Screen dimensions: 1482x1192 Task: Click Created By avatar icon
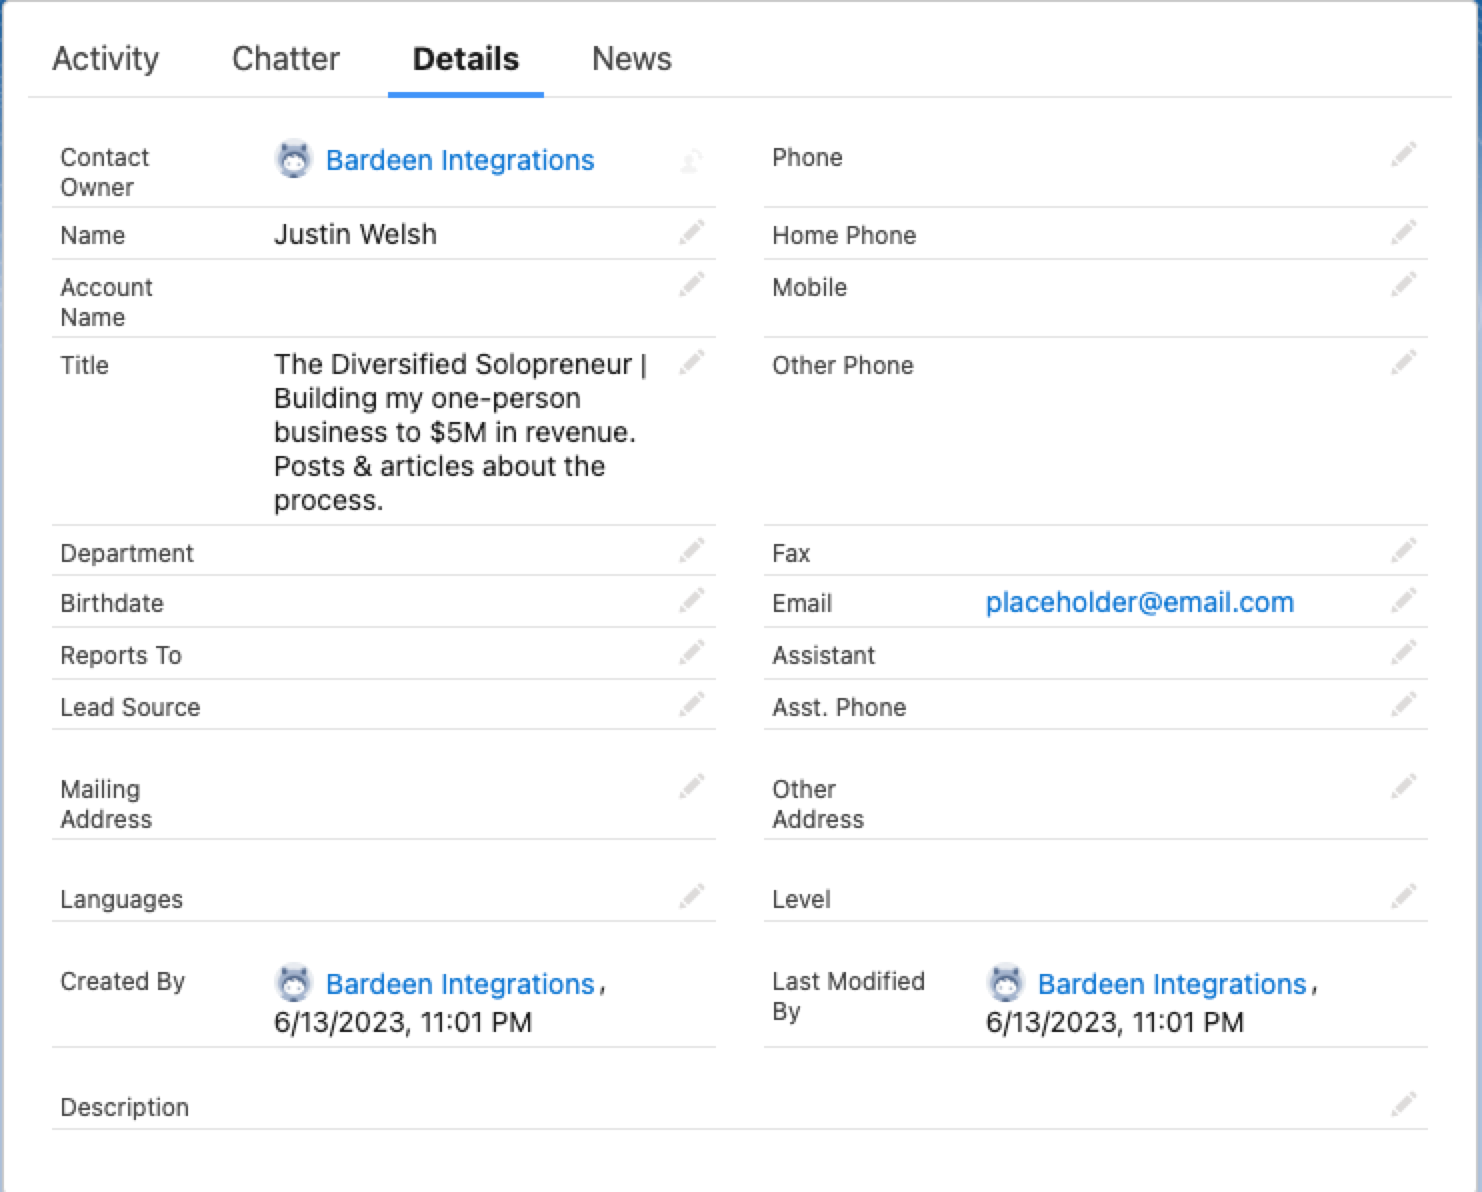point(294,984)
